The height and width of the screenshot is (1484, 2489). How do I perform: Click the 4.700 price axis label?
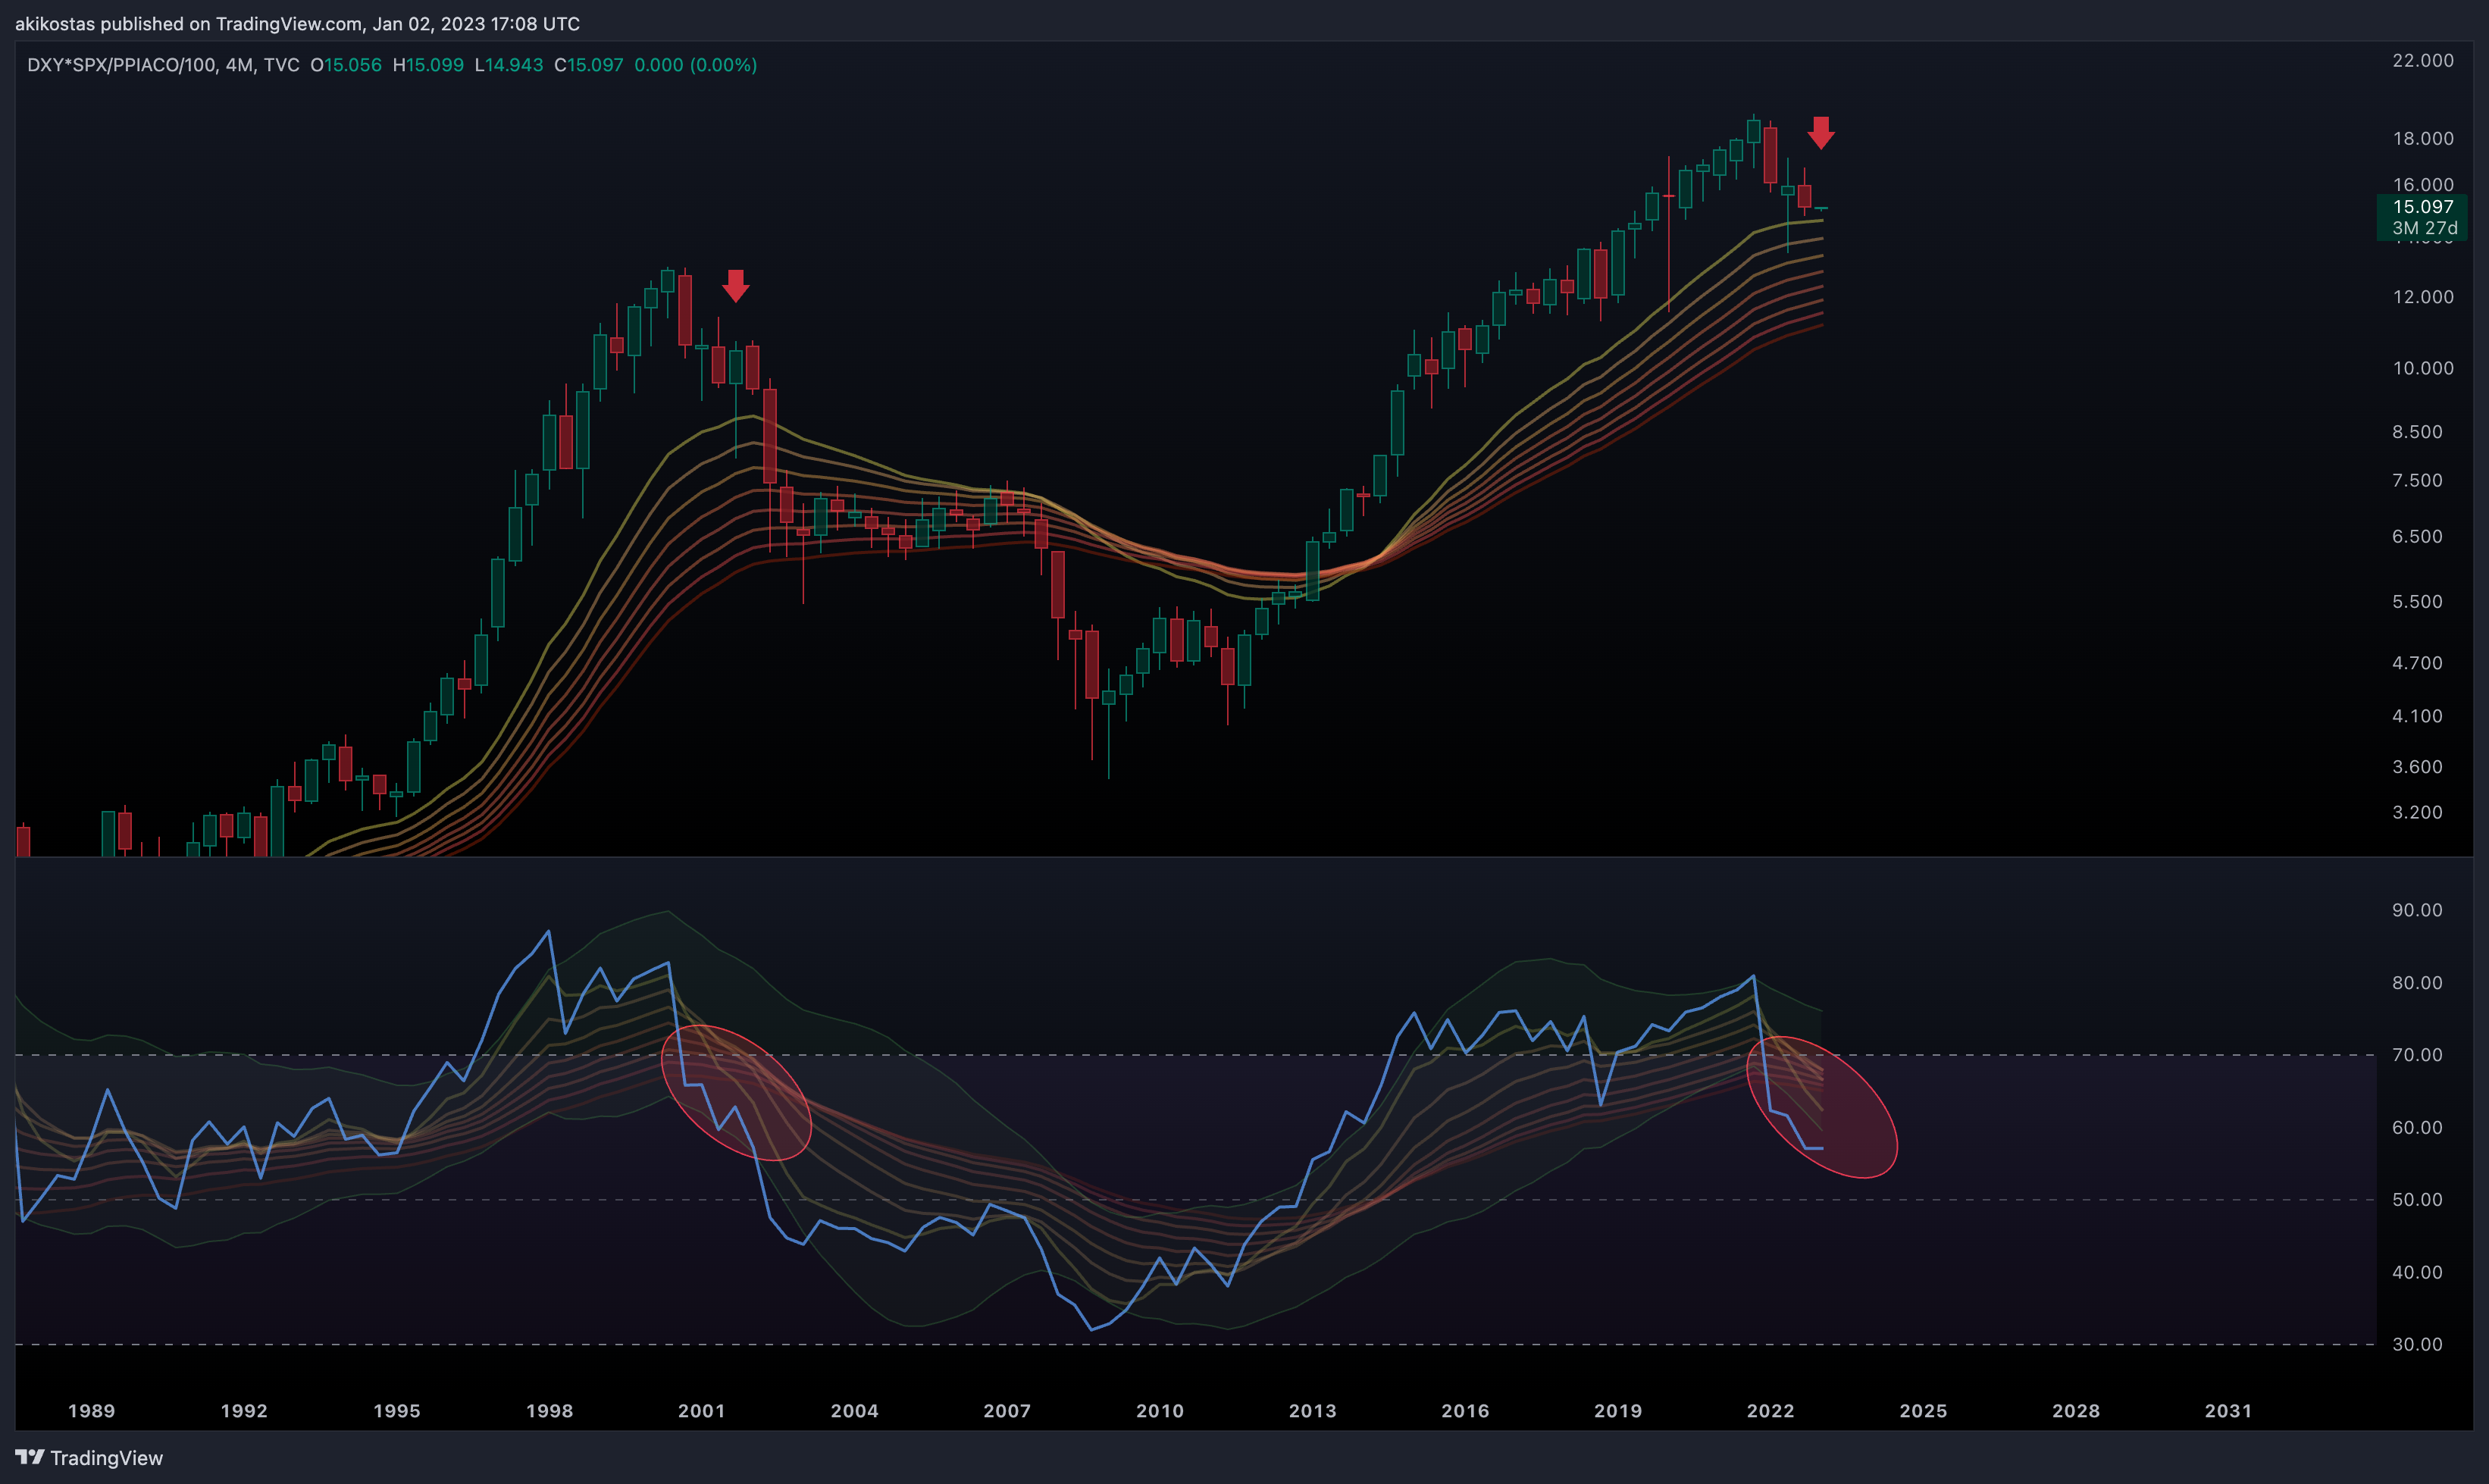pos(2417,663)
